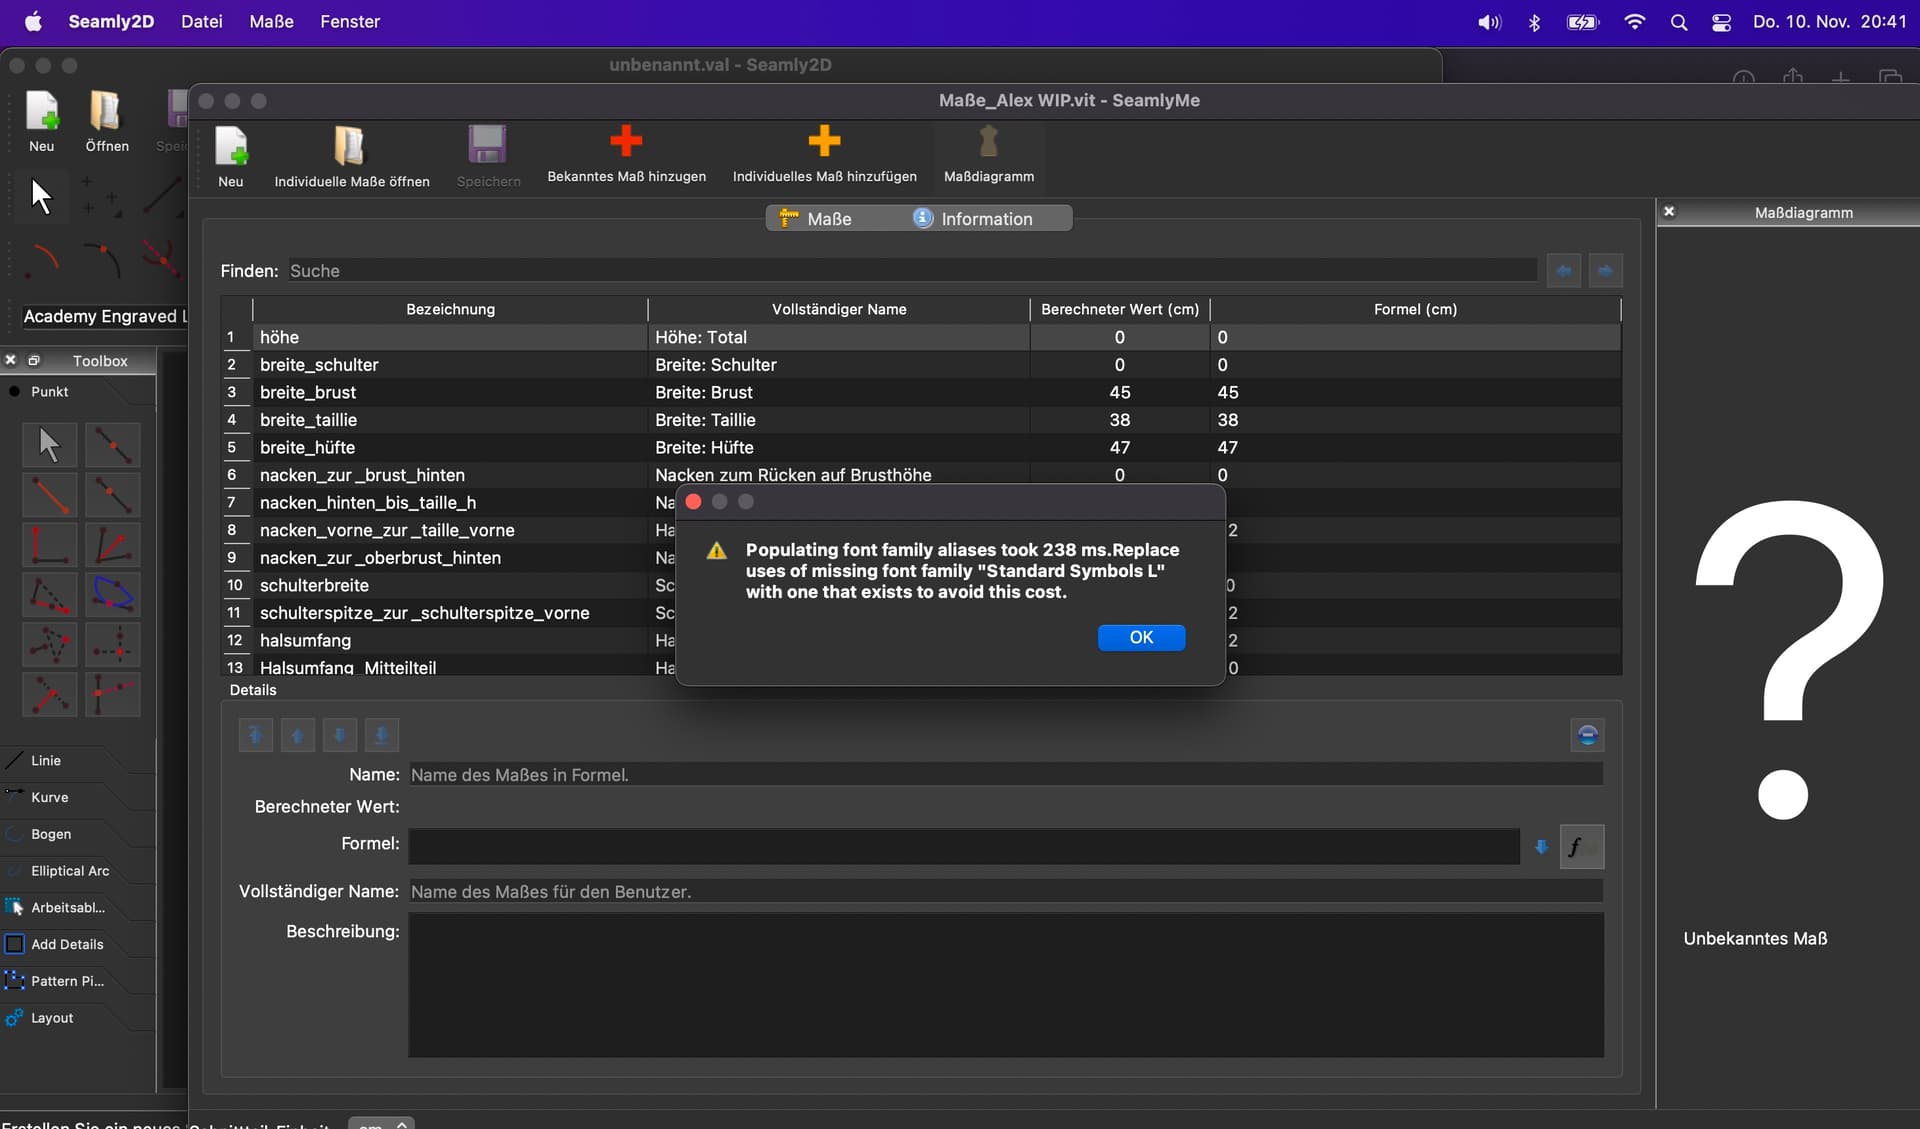
Task: Open macOS Control Center icon
Action: coord(1721,22)
